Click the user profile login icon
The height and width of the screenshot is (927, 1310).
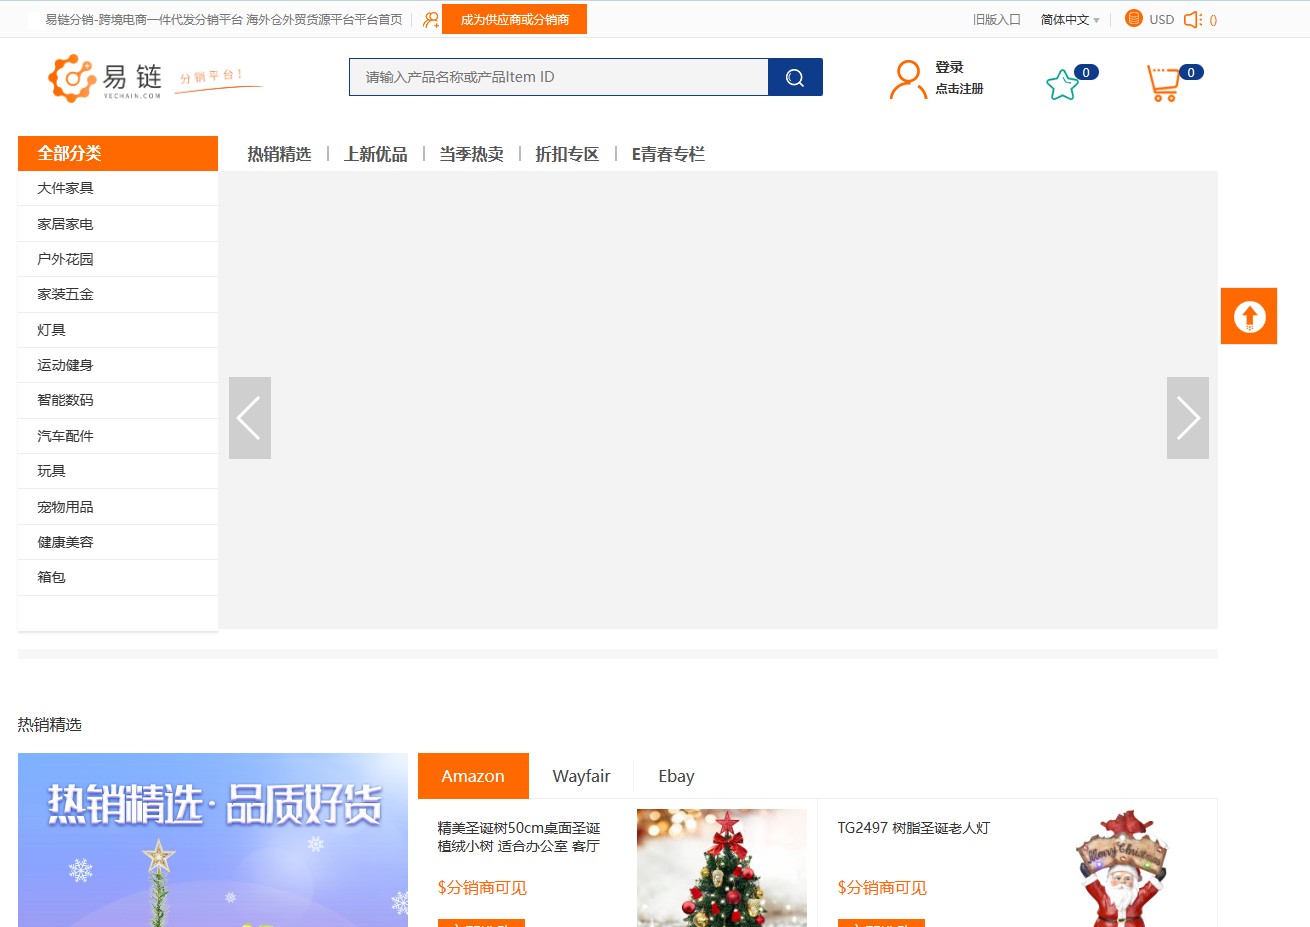click(x=906, y=79)
